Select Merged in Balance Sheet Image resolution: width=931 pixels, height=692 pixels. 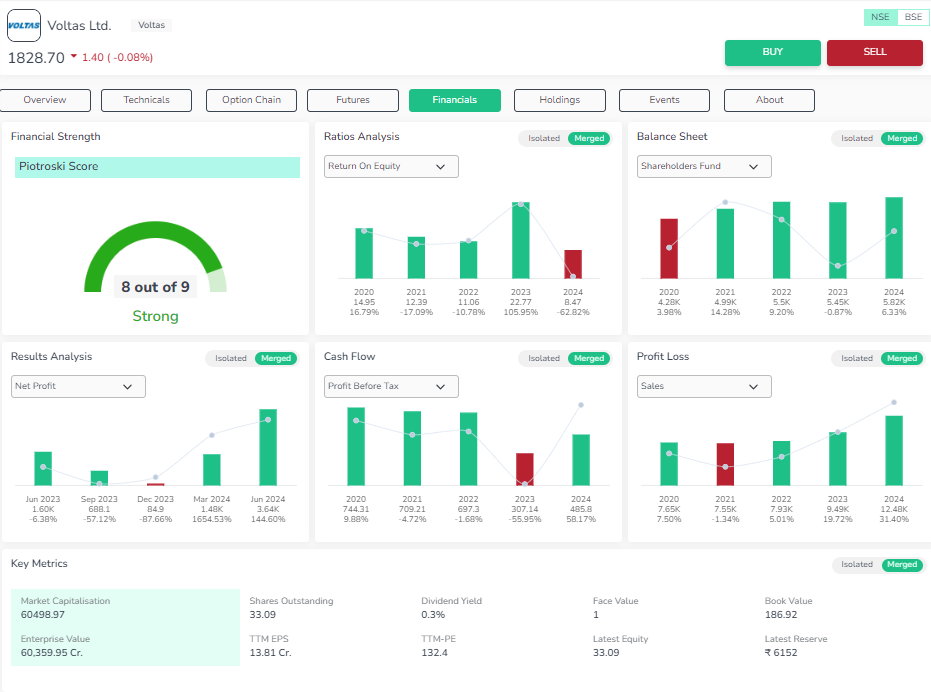coord(902,138)
